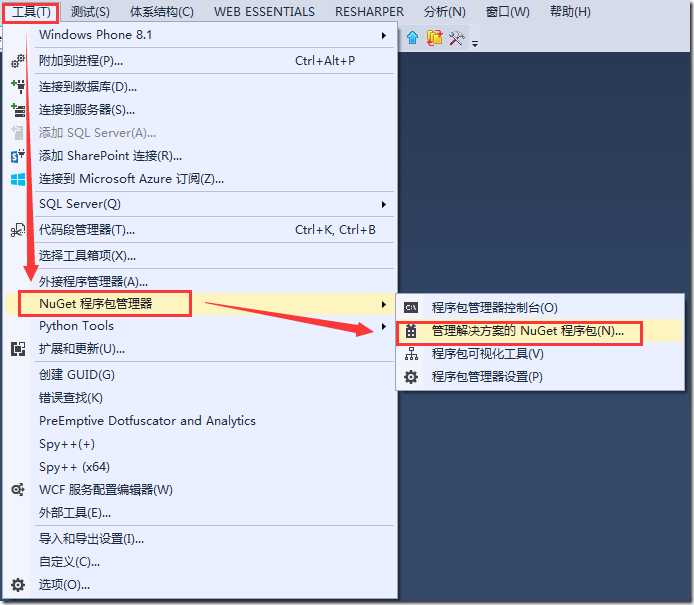Click the Package Manager Console icon
This screenshot has width=694, height=605.
pyautogui.click(x=411, y=308)
